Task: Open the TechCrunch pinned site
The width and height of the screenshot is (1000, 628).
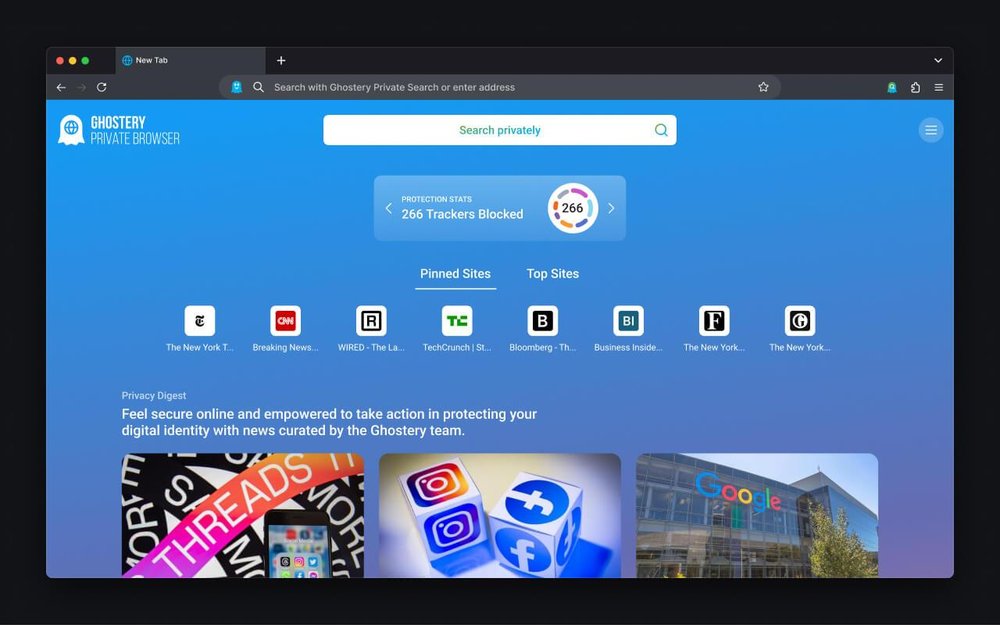Action: click(x=457, y=329)
